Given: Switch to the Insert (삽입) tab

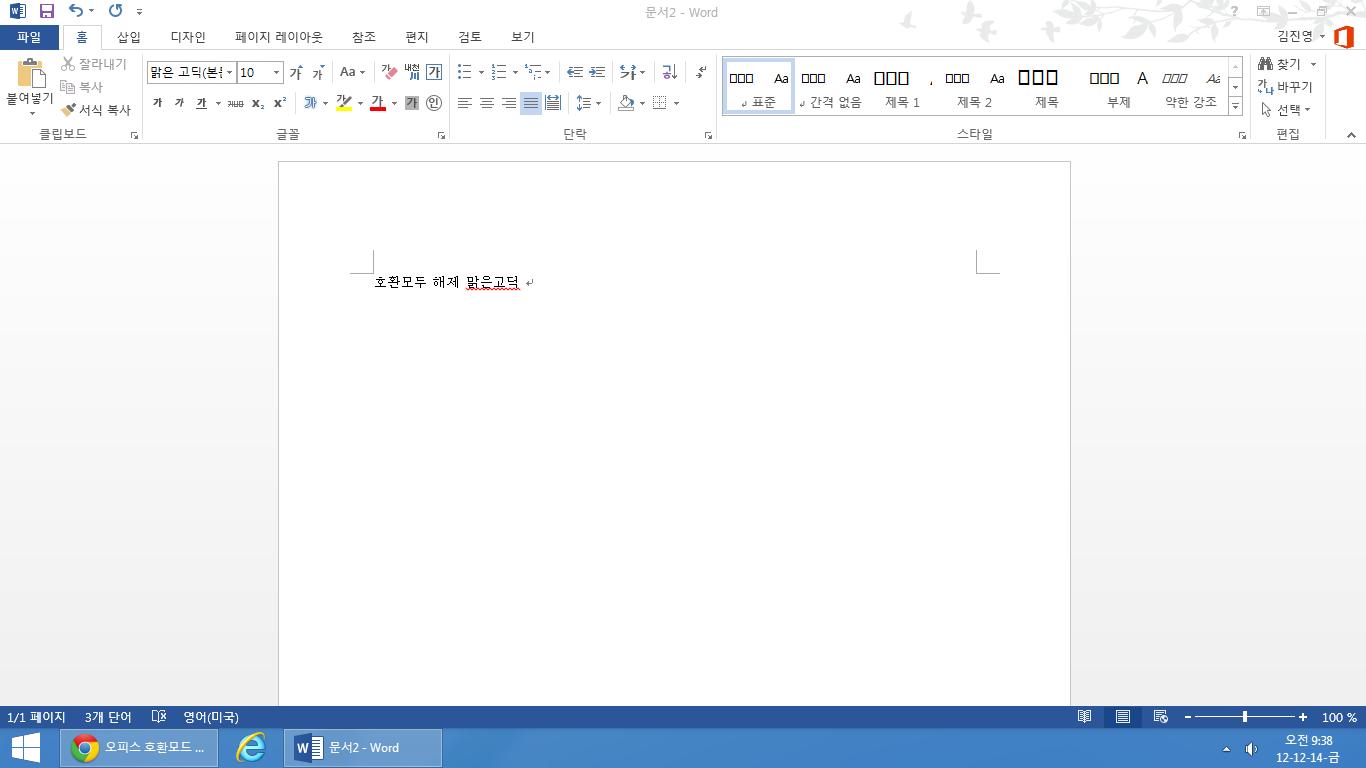Looking at the screenshot, I should [129, 37].
